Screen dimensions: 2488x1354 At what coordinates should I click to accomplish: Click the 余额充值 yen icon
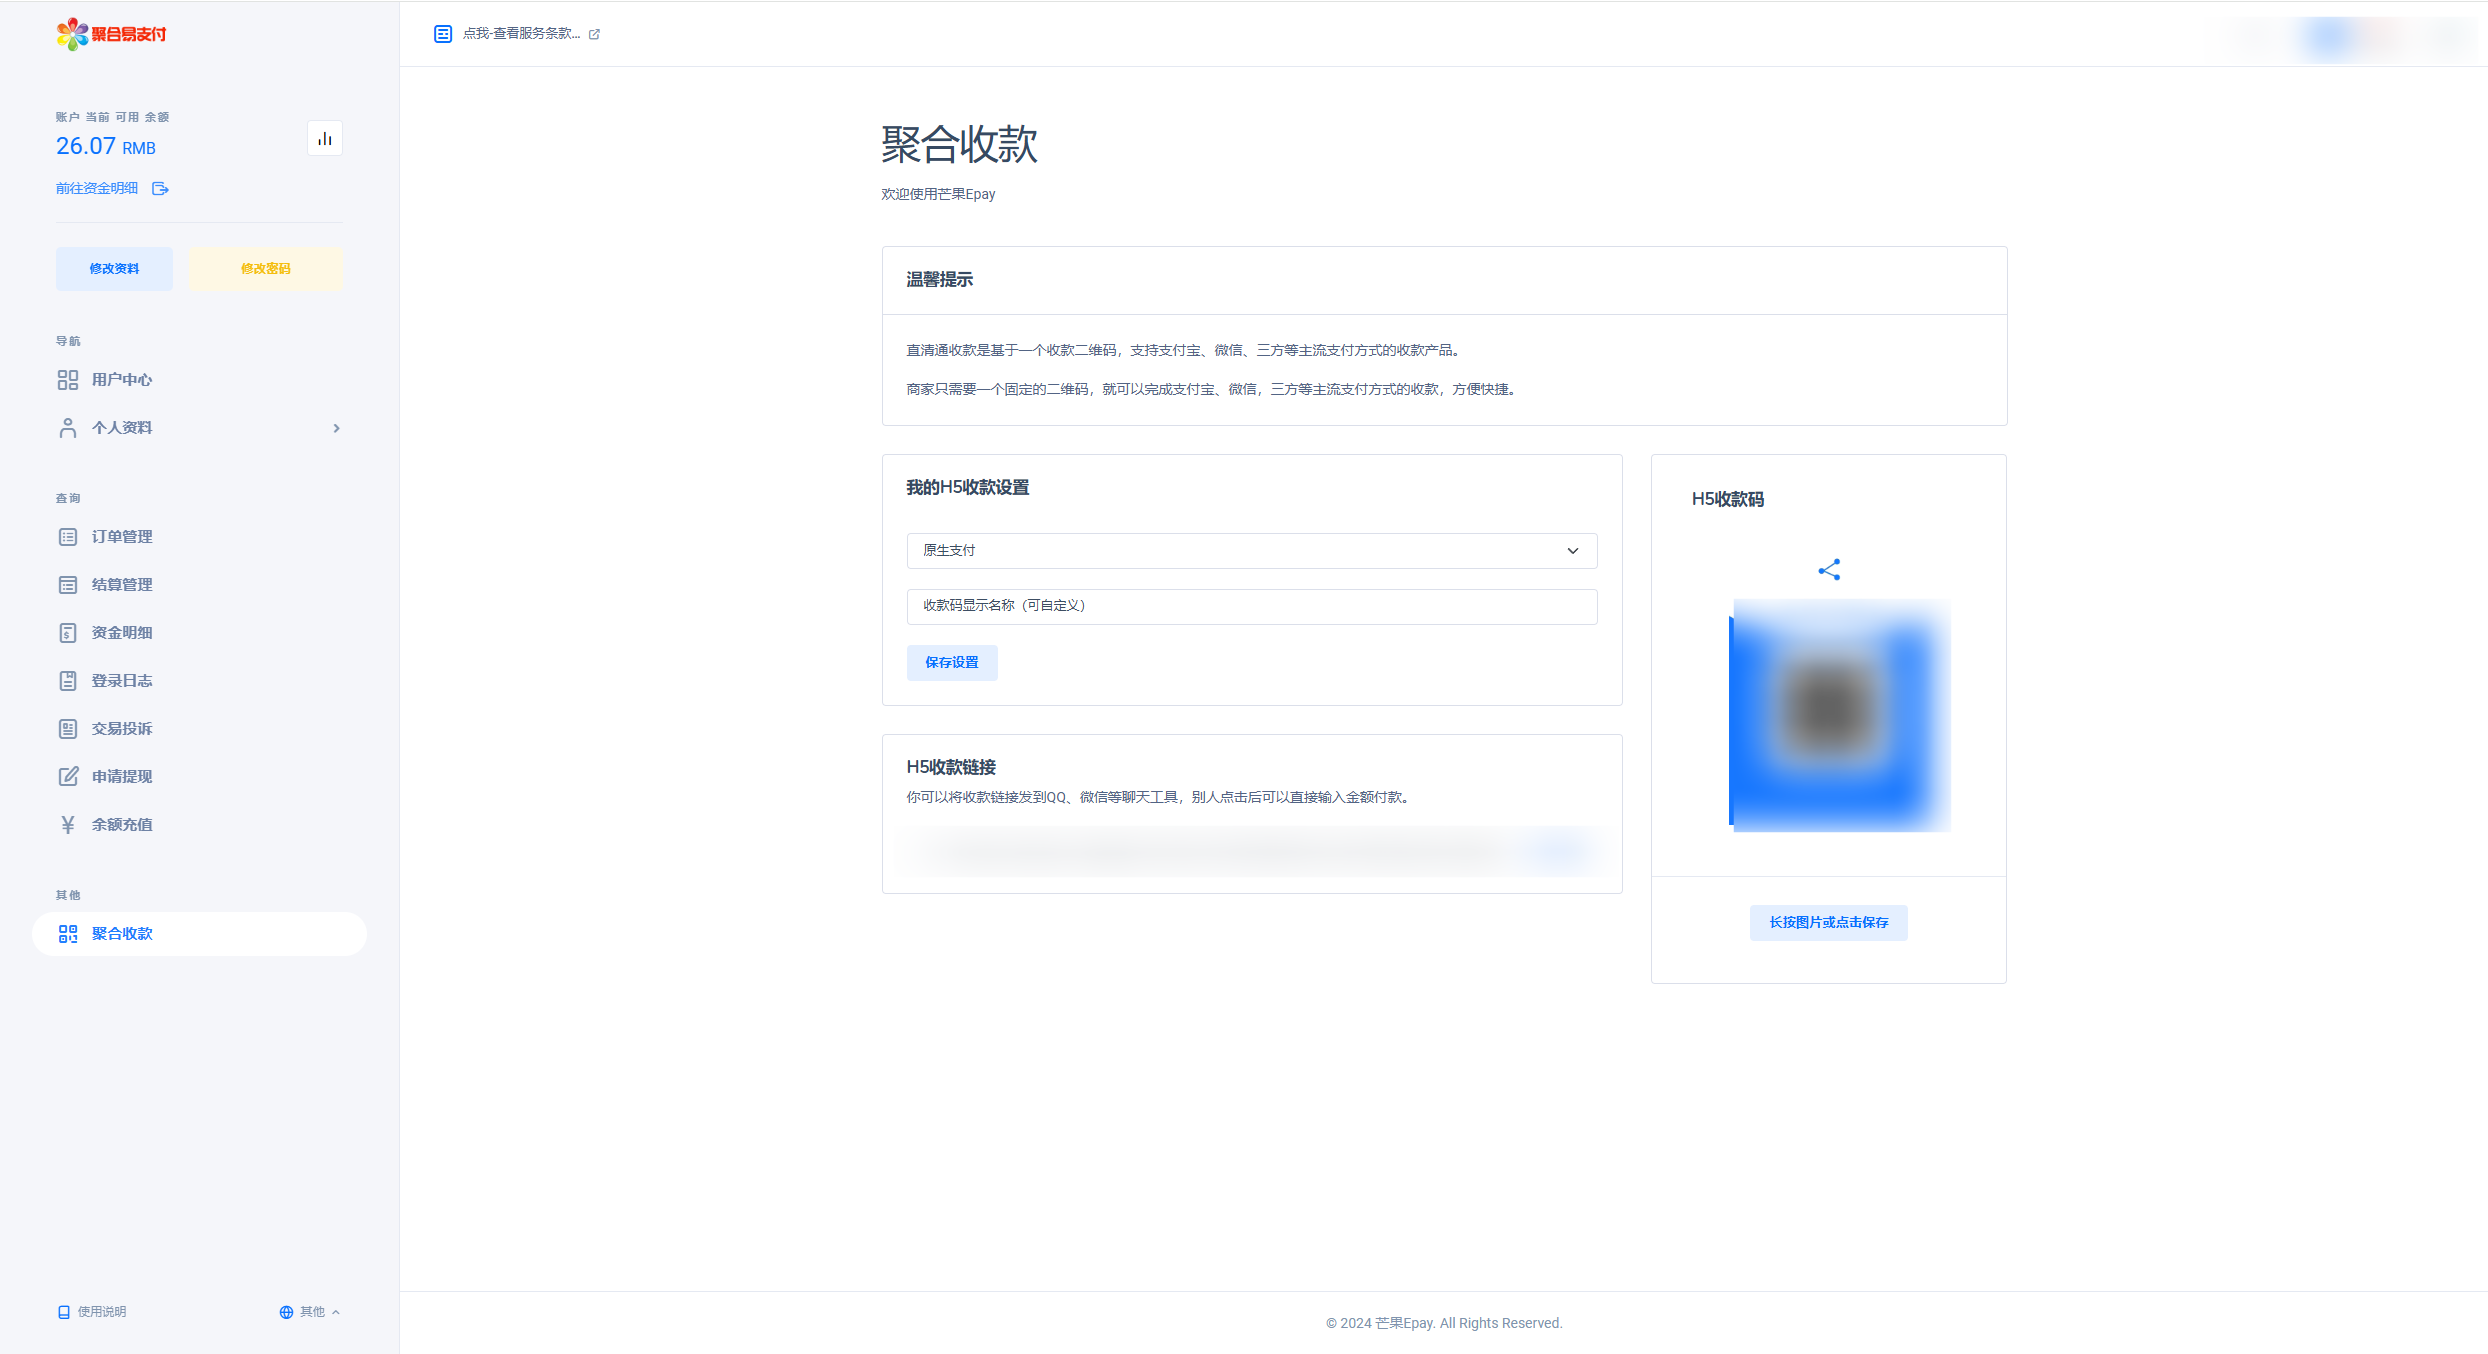[68, 825]
